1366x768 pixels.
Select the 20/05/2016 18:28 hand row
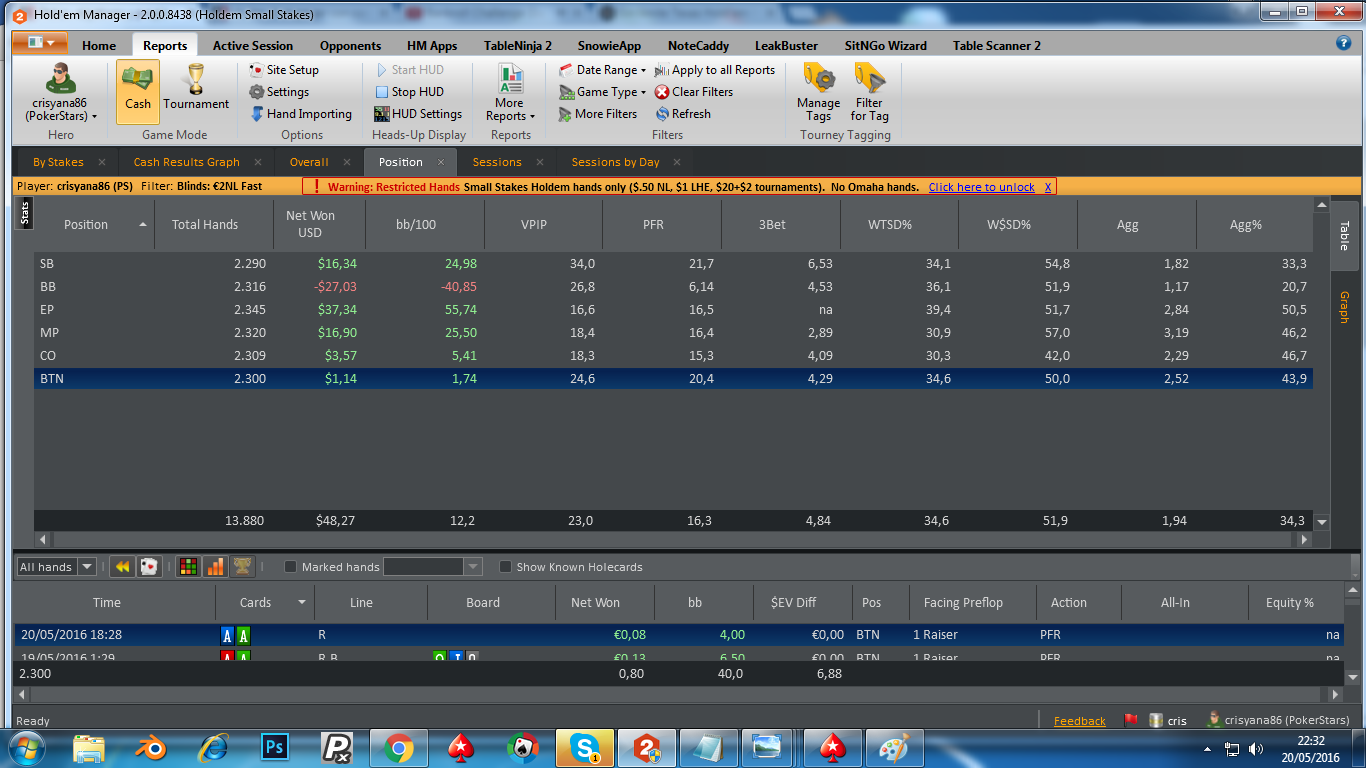point(678,634)
